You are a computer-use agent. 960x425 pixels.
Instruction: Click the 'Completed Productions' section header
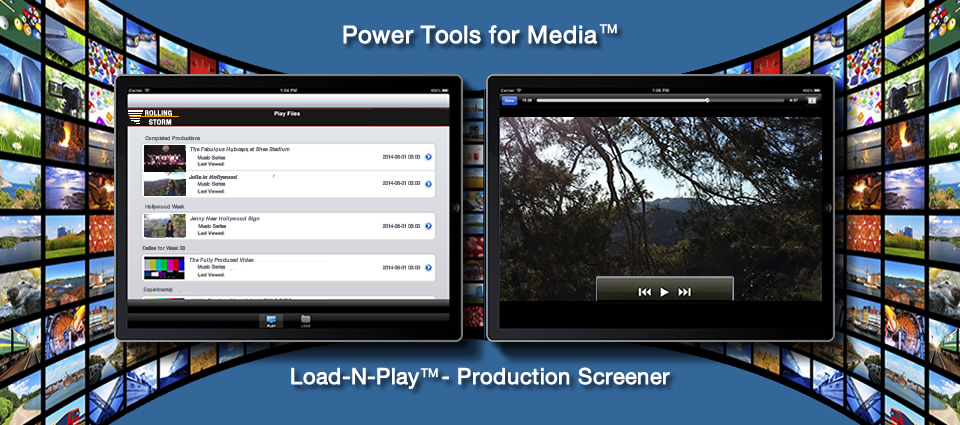[x=173, y=138]
